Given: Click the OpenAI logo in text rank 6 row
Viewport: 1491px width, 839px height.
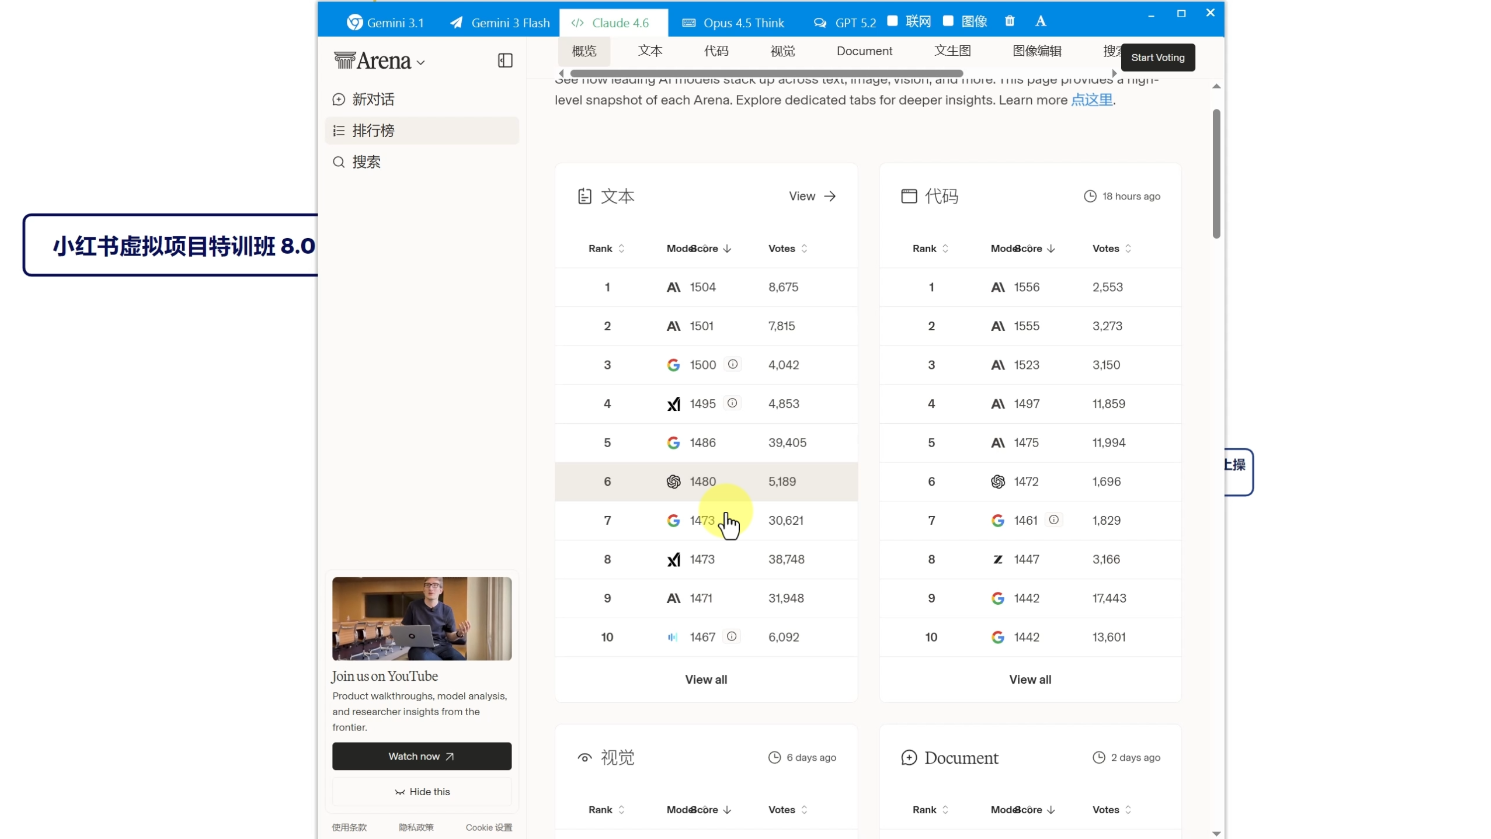Looking at the screenshot, I should (x=674, y=481).
